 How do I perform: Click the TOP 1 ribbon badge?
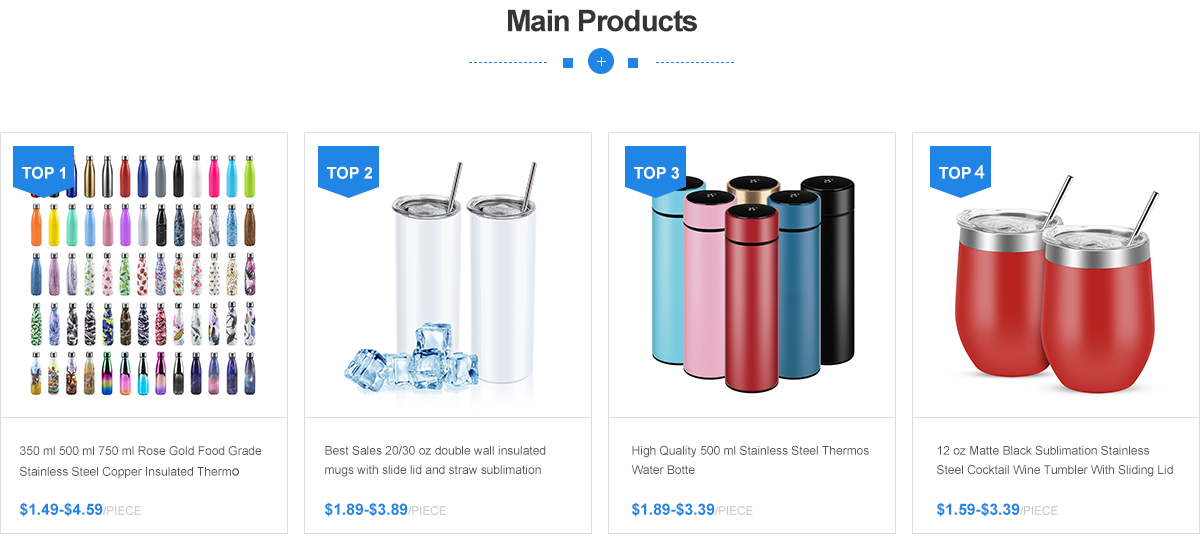pos(44,171)
